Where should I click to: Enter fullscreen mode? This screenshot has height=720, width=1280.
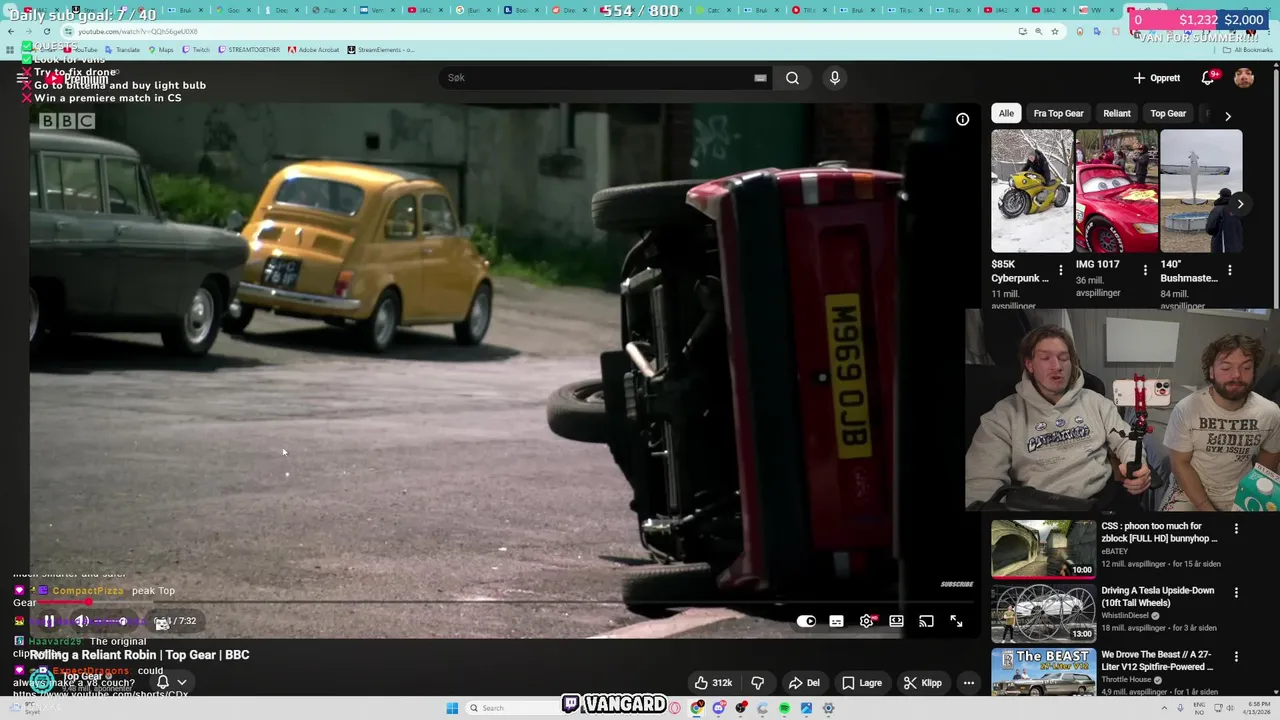(x=956, y=621)
